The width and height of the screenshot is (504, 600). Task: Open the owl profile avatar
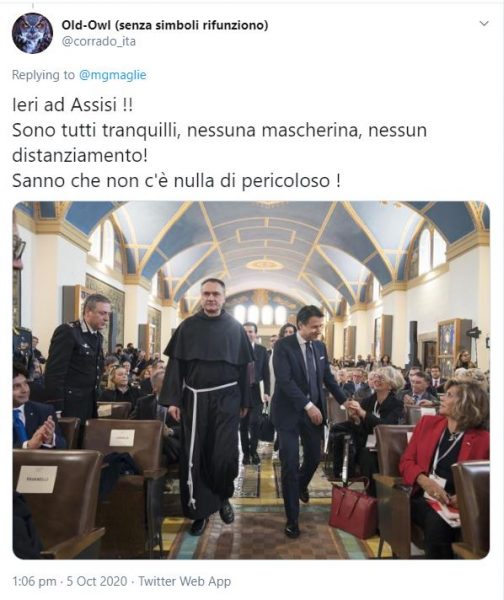point(32,33)
